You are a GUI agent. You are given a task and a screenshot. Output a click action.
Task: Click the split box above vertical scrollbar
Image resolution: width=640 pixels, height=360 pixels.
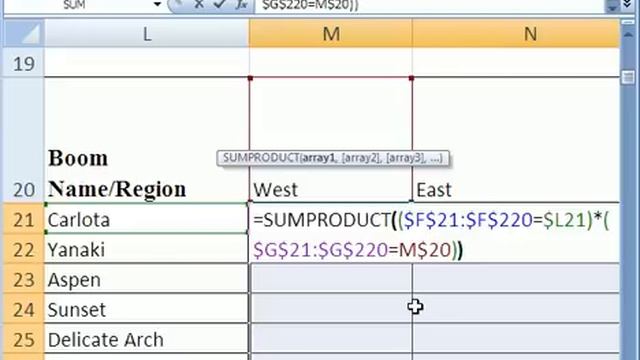click(628, 22)
